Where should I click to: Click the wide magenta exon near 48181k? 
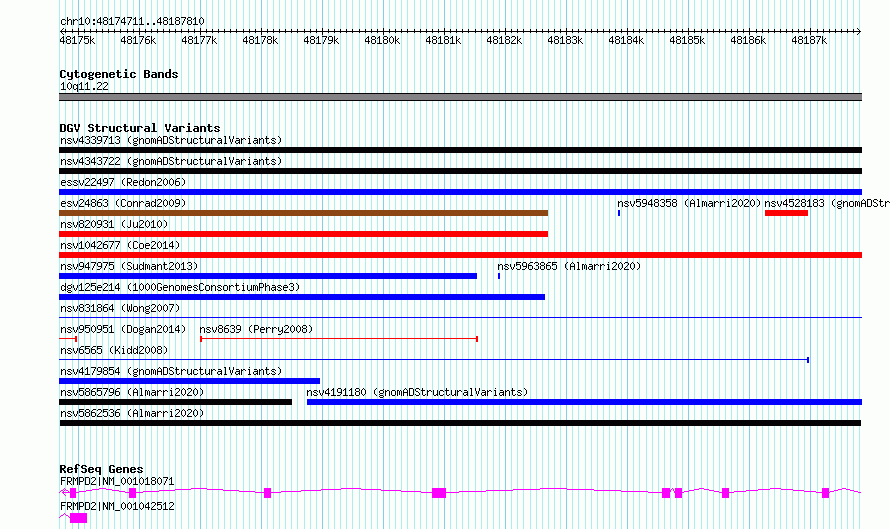pyautogui.click(x=439, y=493)
